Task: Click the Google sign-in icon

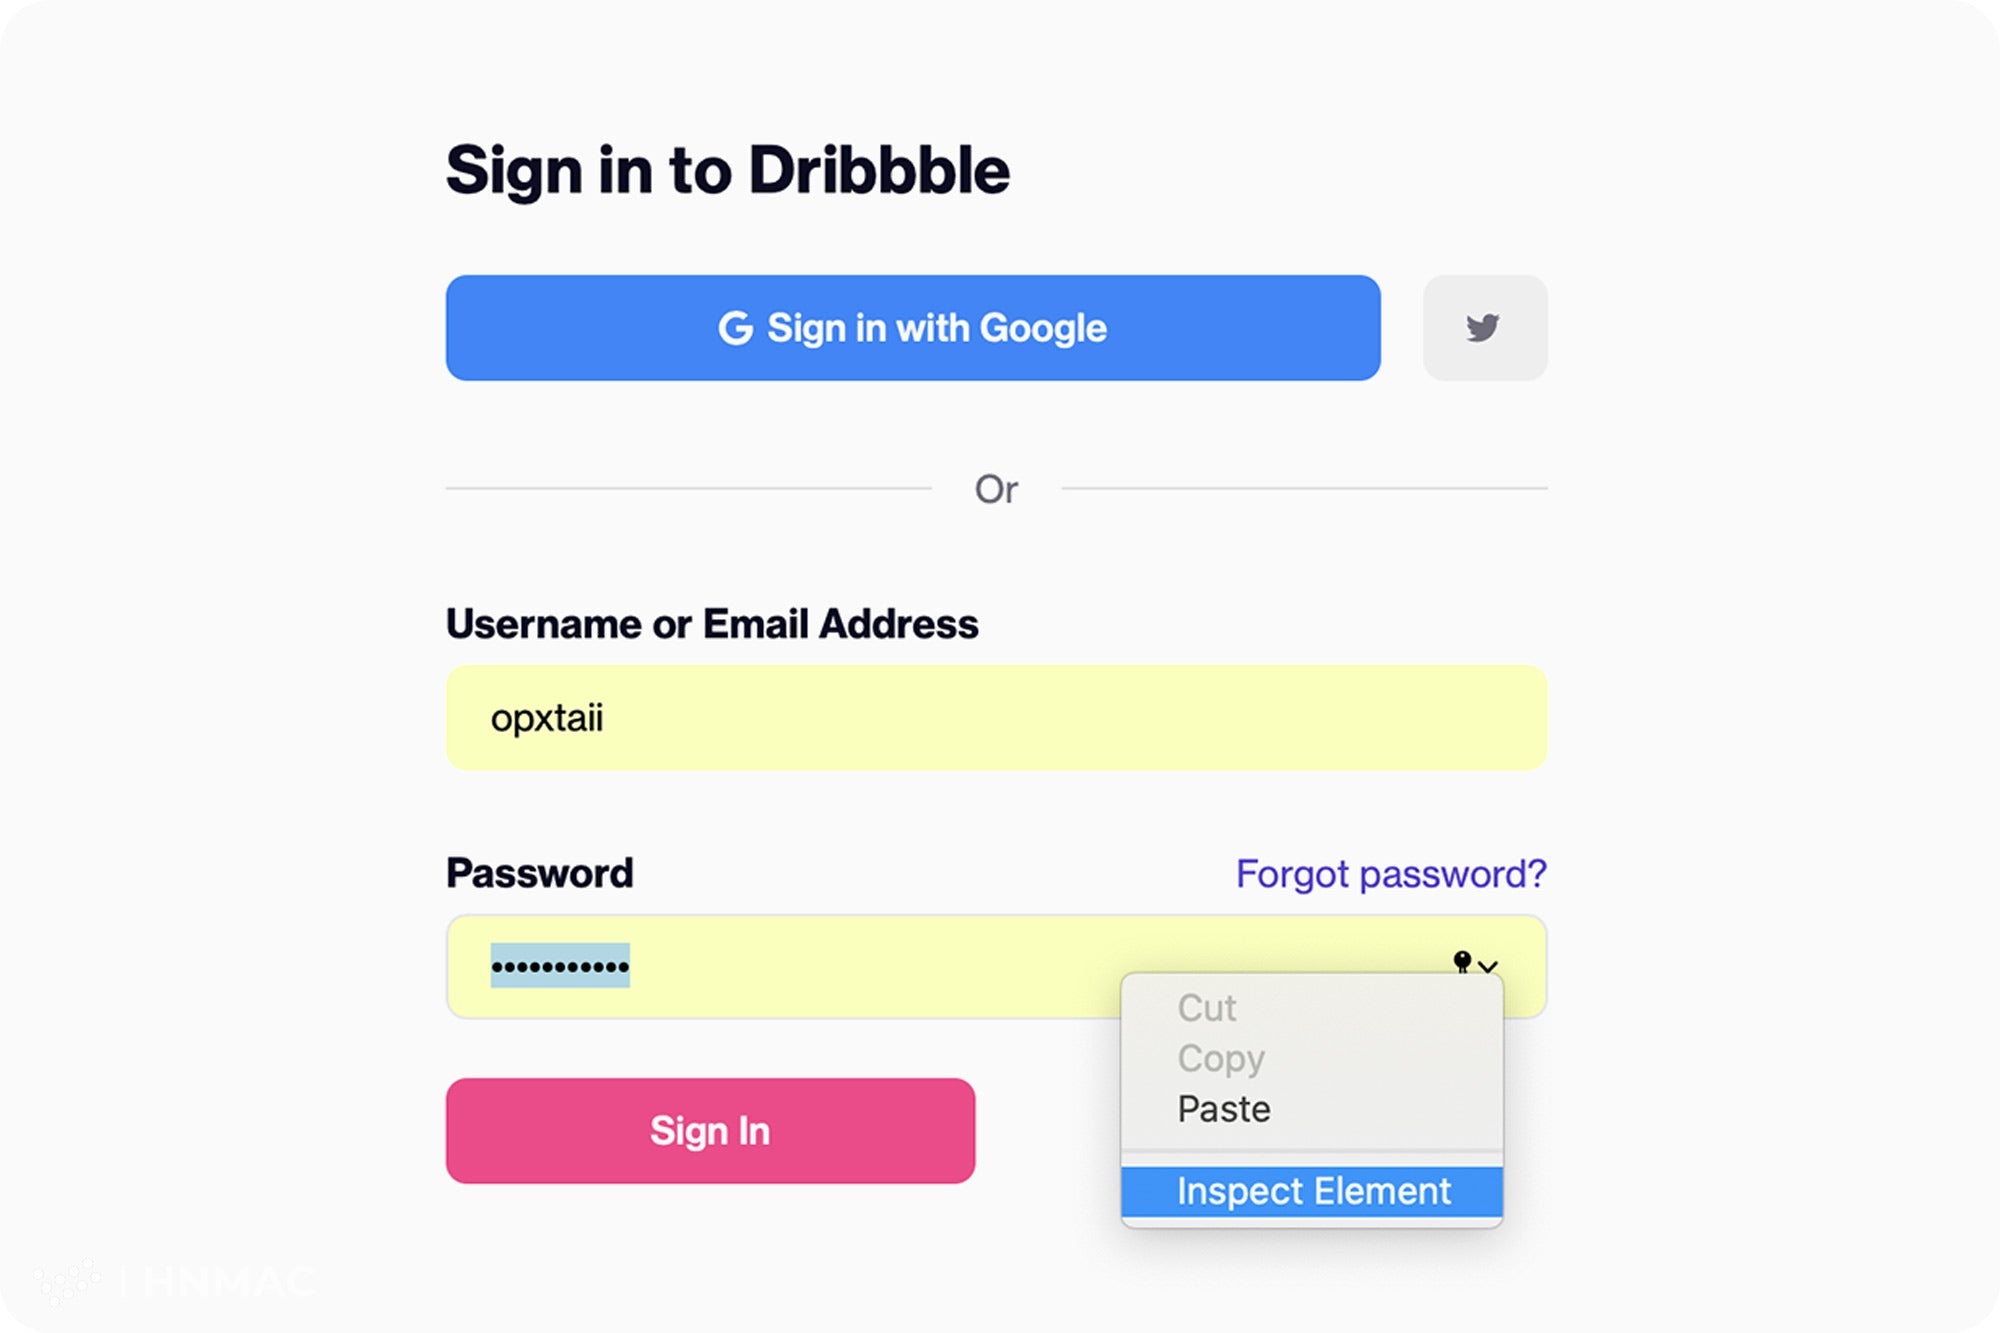Action: 733,327
